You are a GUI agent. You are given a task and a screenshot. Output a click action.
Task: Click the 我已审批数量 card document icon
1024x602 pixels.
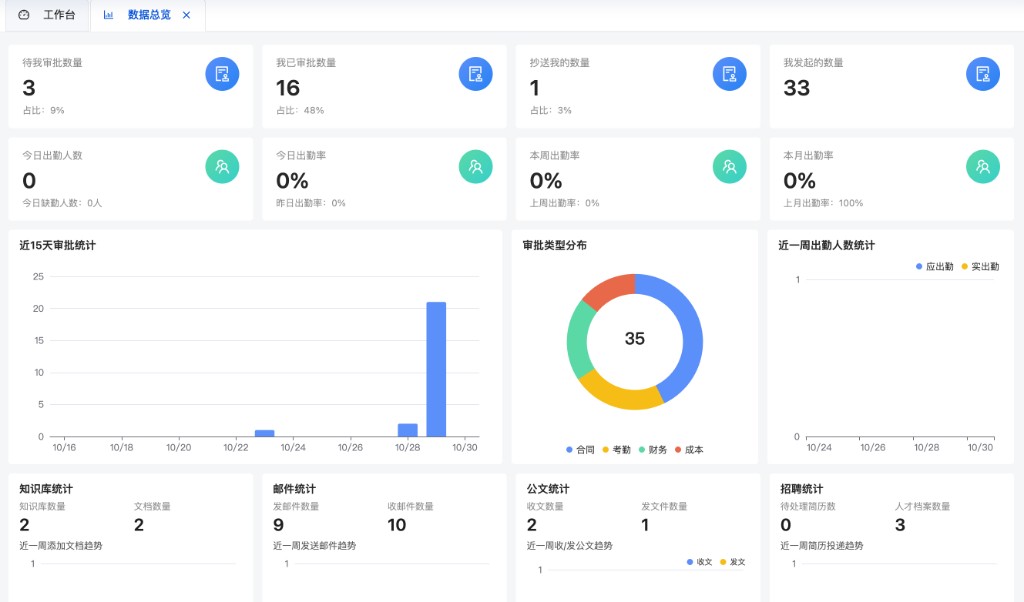475,74
